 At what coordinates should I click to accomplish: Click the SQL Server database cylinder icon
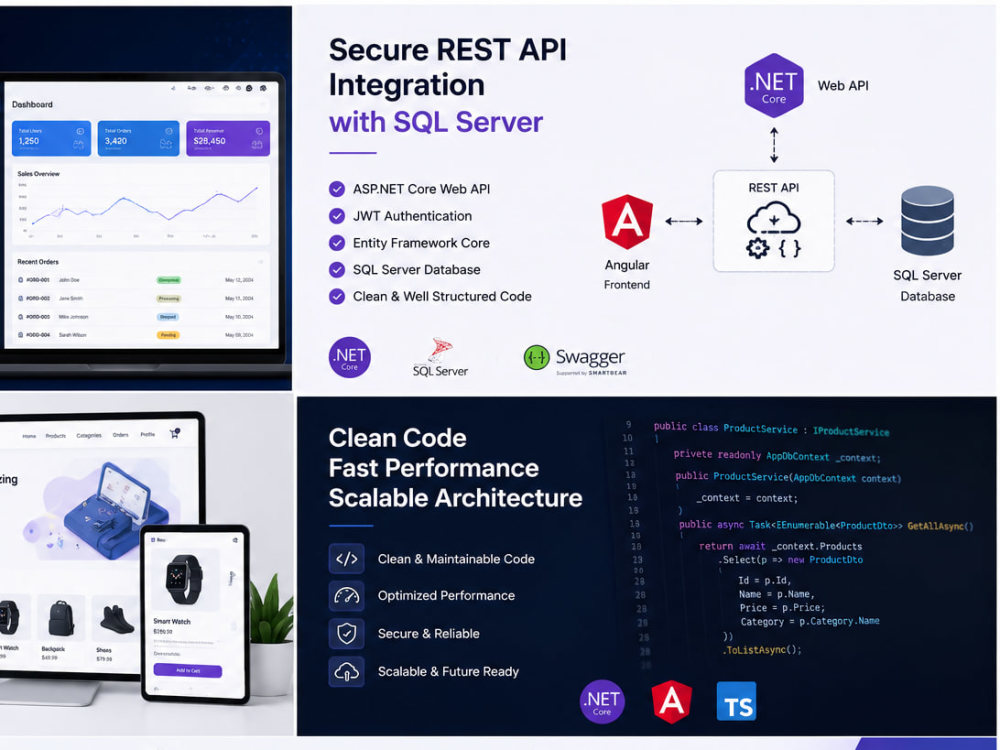[927, 221]
